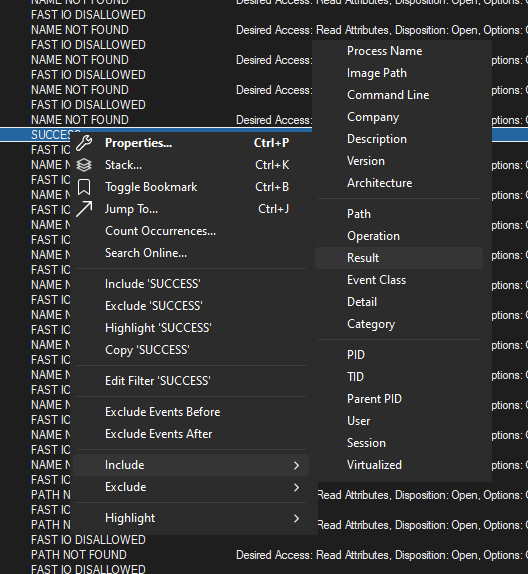Expand the Include submenu arrow
Image resolution: width=528 pixels, height=574 pixels.
tap(297, 465)
